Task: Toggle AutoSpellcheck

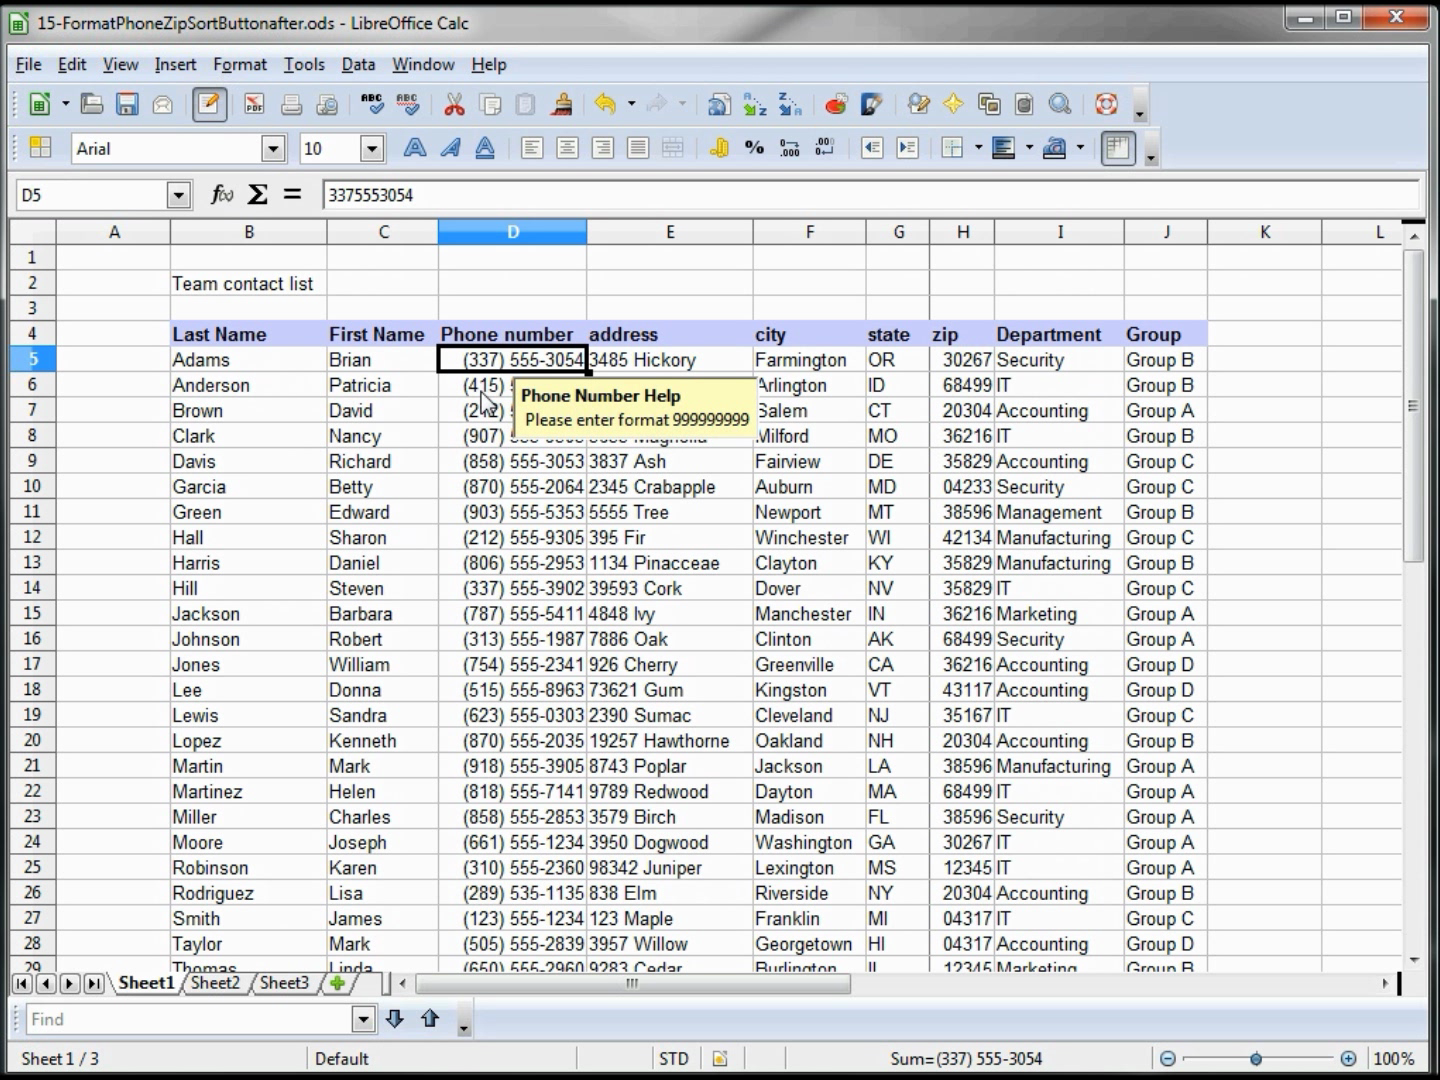Action: pos(408,104)
